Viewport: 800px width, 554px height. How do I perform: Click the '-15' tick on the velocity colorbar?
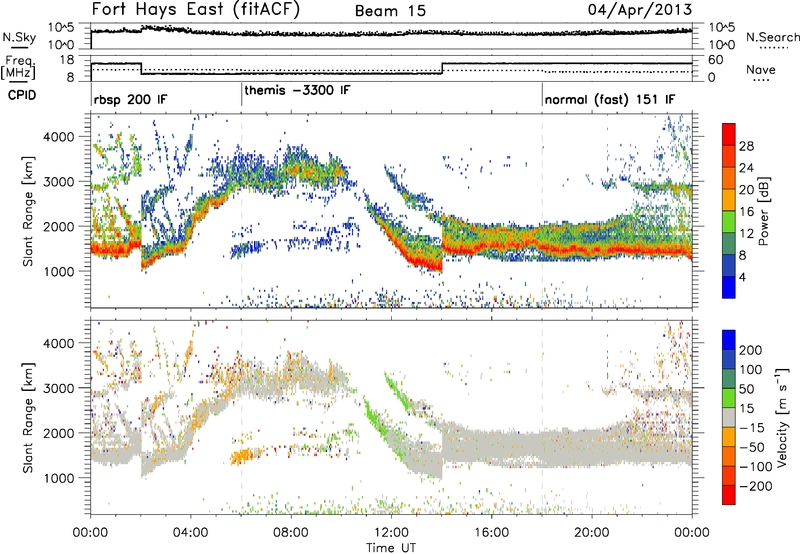[x=752, y=428]
